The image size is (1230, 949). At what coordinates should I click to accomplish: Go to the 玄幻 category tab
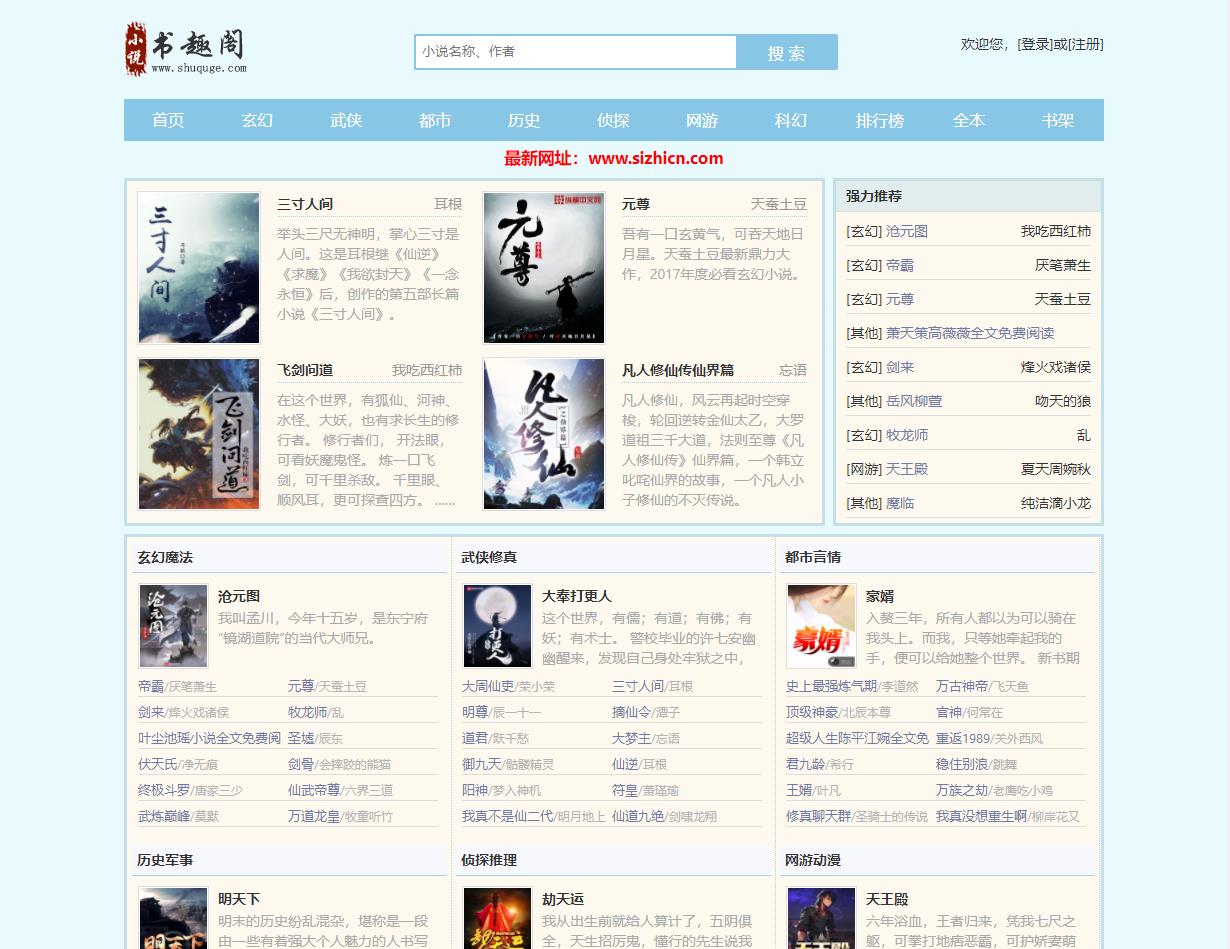point(257,120)
